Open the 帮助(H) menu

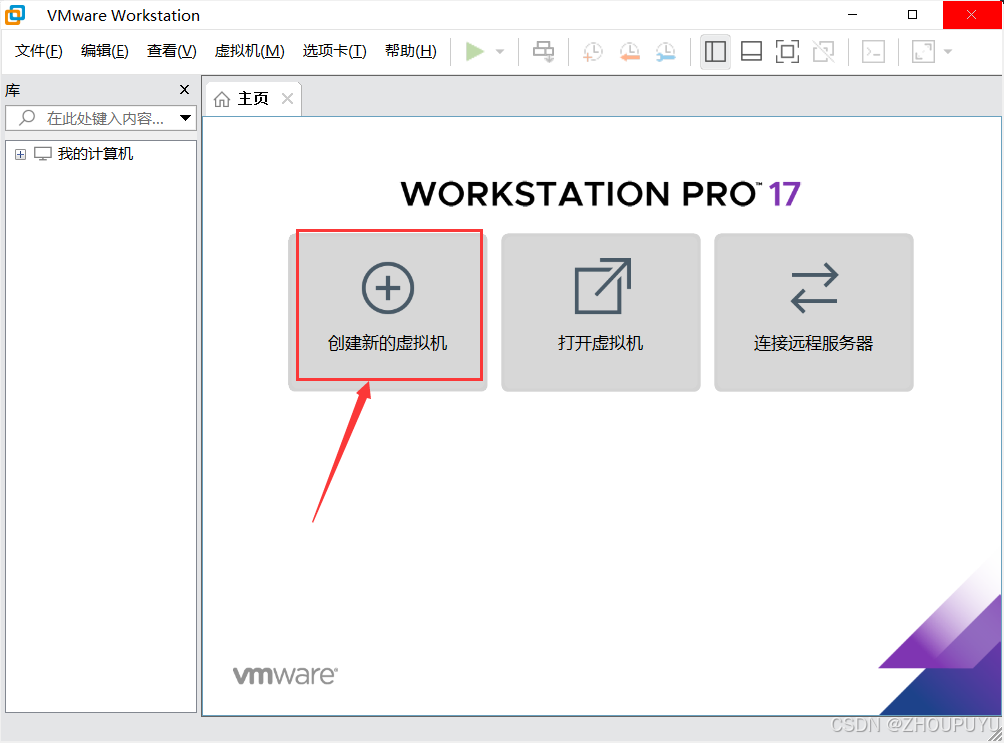[410, 51]
